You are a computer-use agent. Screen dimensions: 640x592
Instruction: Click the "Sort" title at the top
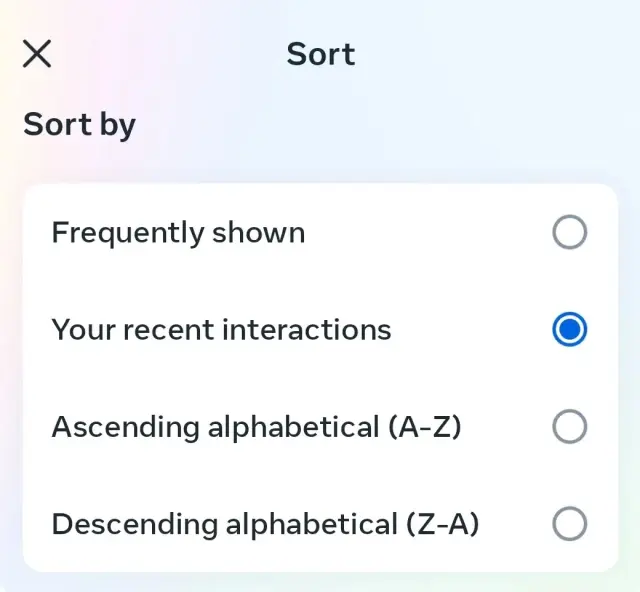(x=321, y=54)
